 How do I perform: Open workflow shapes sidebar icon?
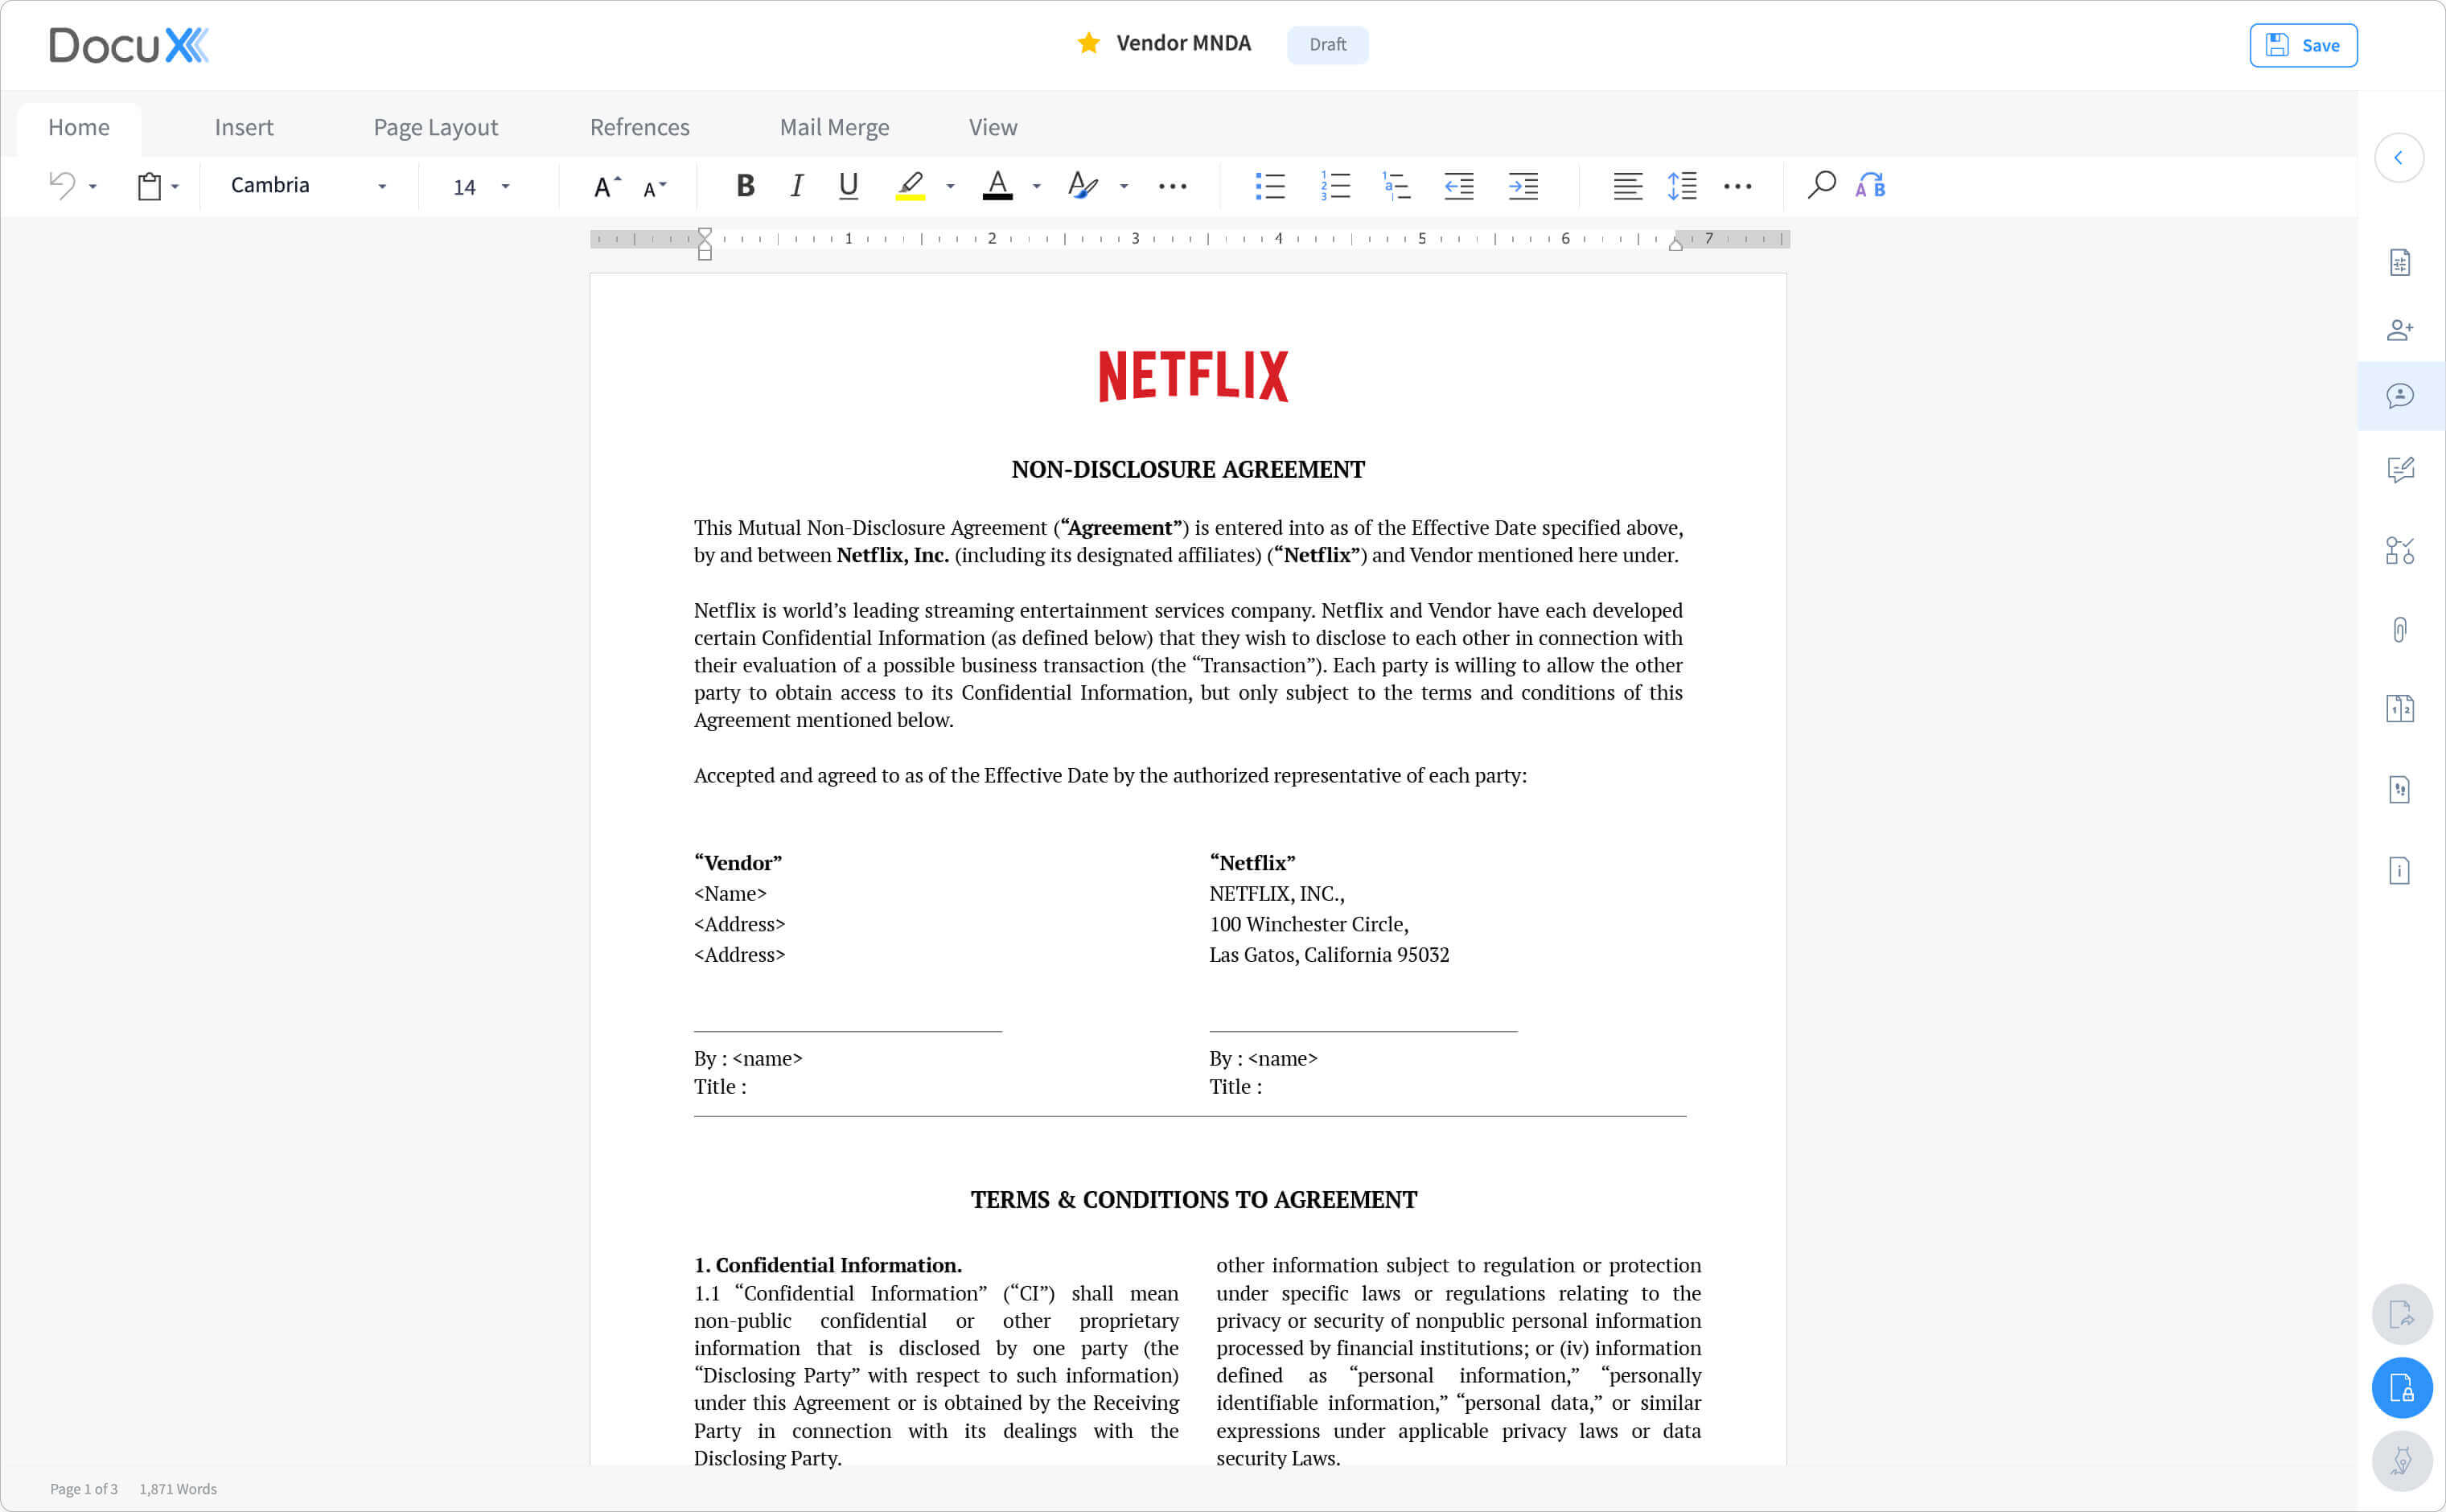[2399, 550]
